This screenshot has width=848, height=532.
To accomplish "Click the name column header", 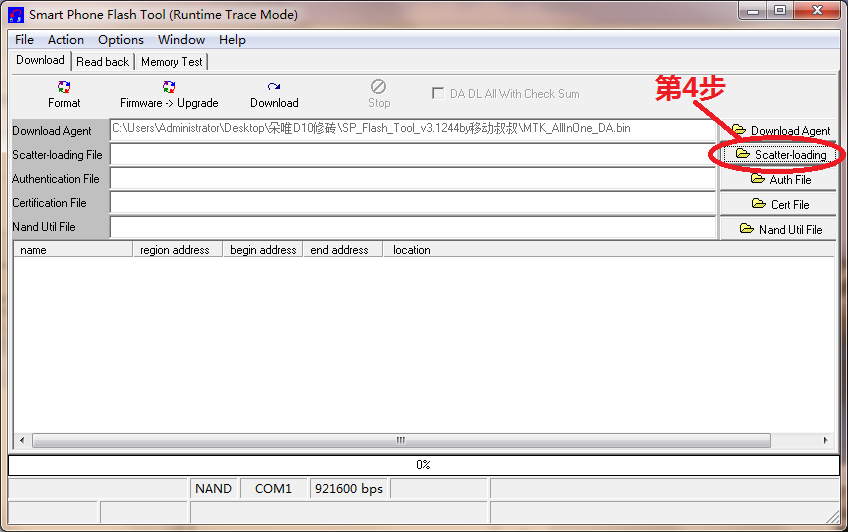I will click(x=73, y=250).
